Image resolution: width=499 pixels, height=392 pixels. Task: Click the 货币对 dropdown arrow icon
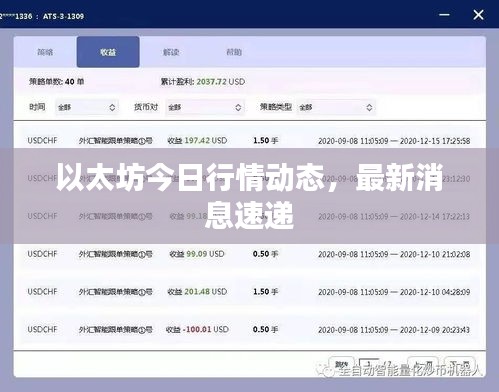tap(238, 107)
